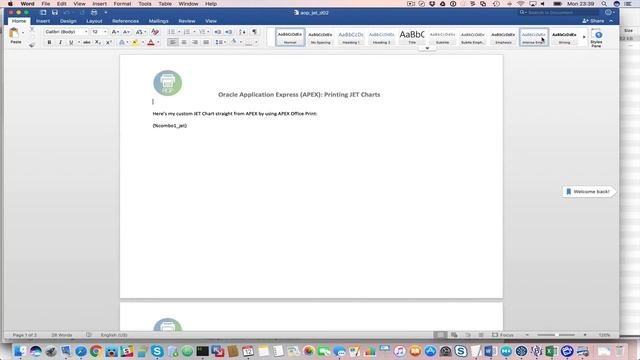Viewport: 640px width, 360px height.
Task: Toggle Underline formatting
Action: [71, 42]
